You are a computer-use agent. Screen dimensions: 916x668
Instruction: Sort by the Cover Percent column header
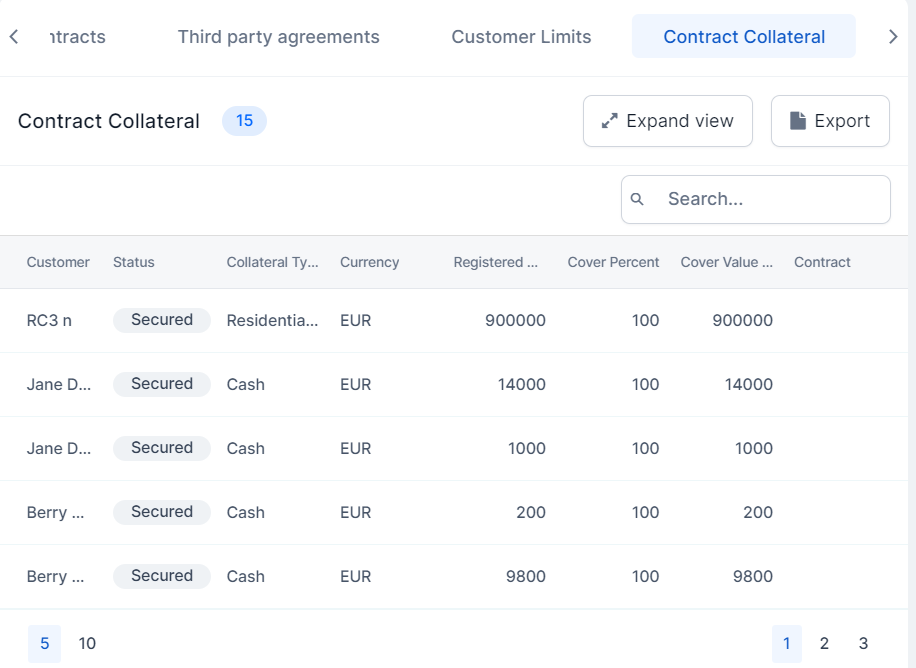[x=613, y=262]
